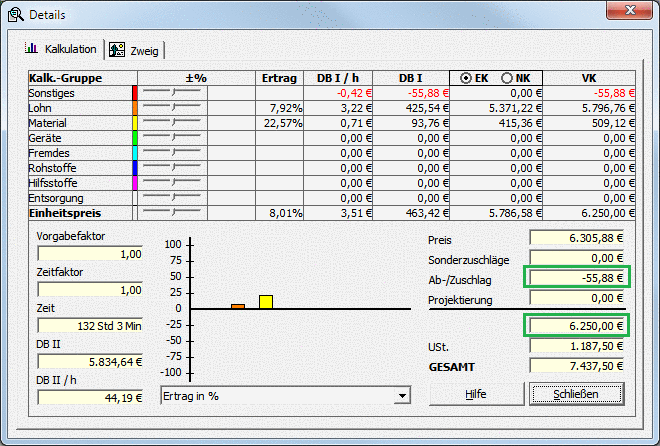
Task: Click the Sonderzuschläge value field
Action: 577,258
